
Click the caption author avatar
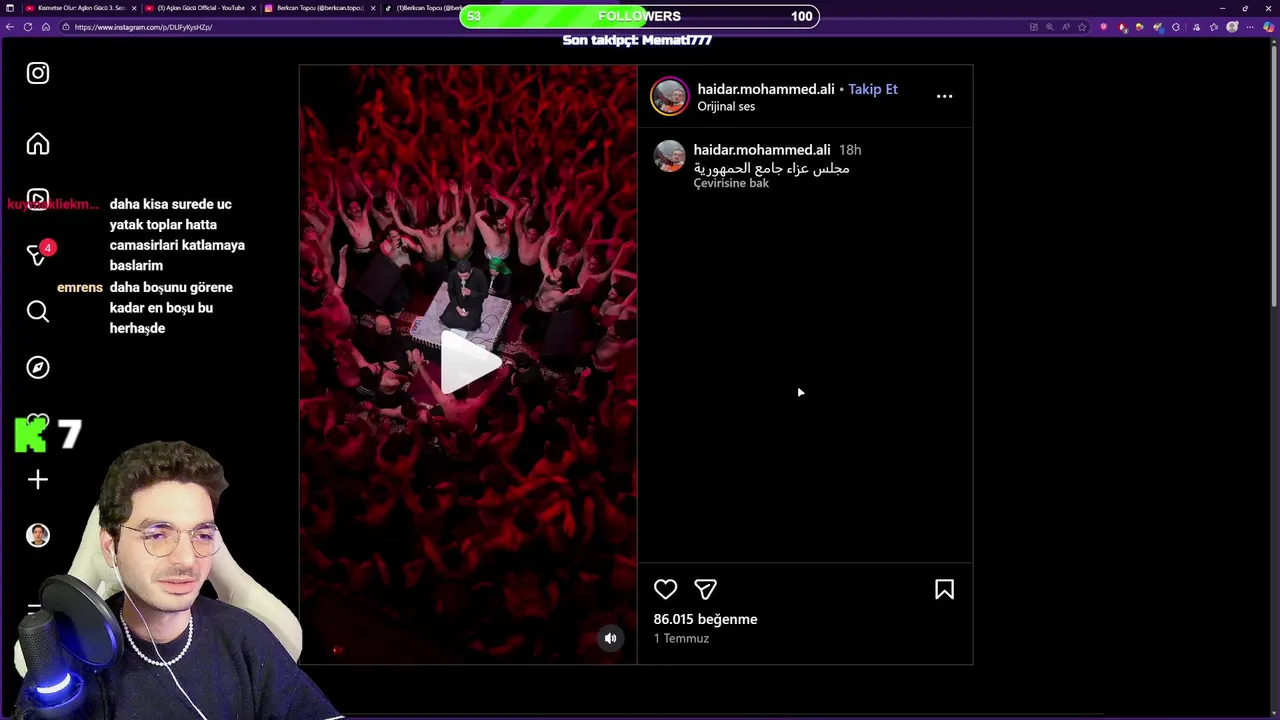tap(669, 156)
